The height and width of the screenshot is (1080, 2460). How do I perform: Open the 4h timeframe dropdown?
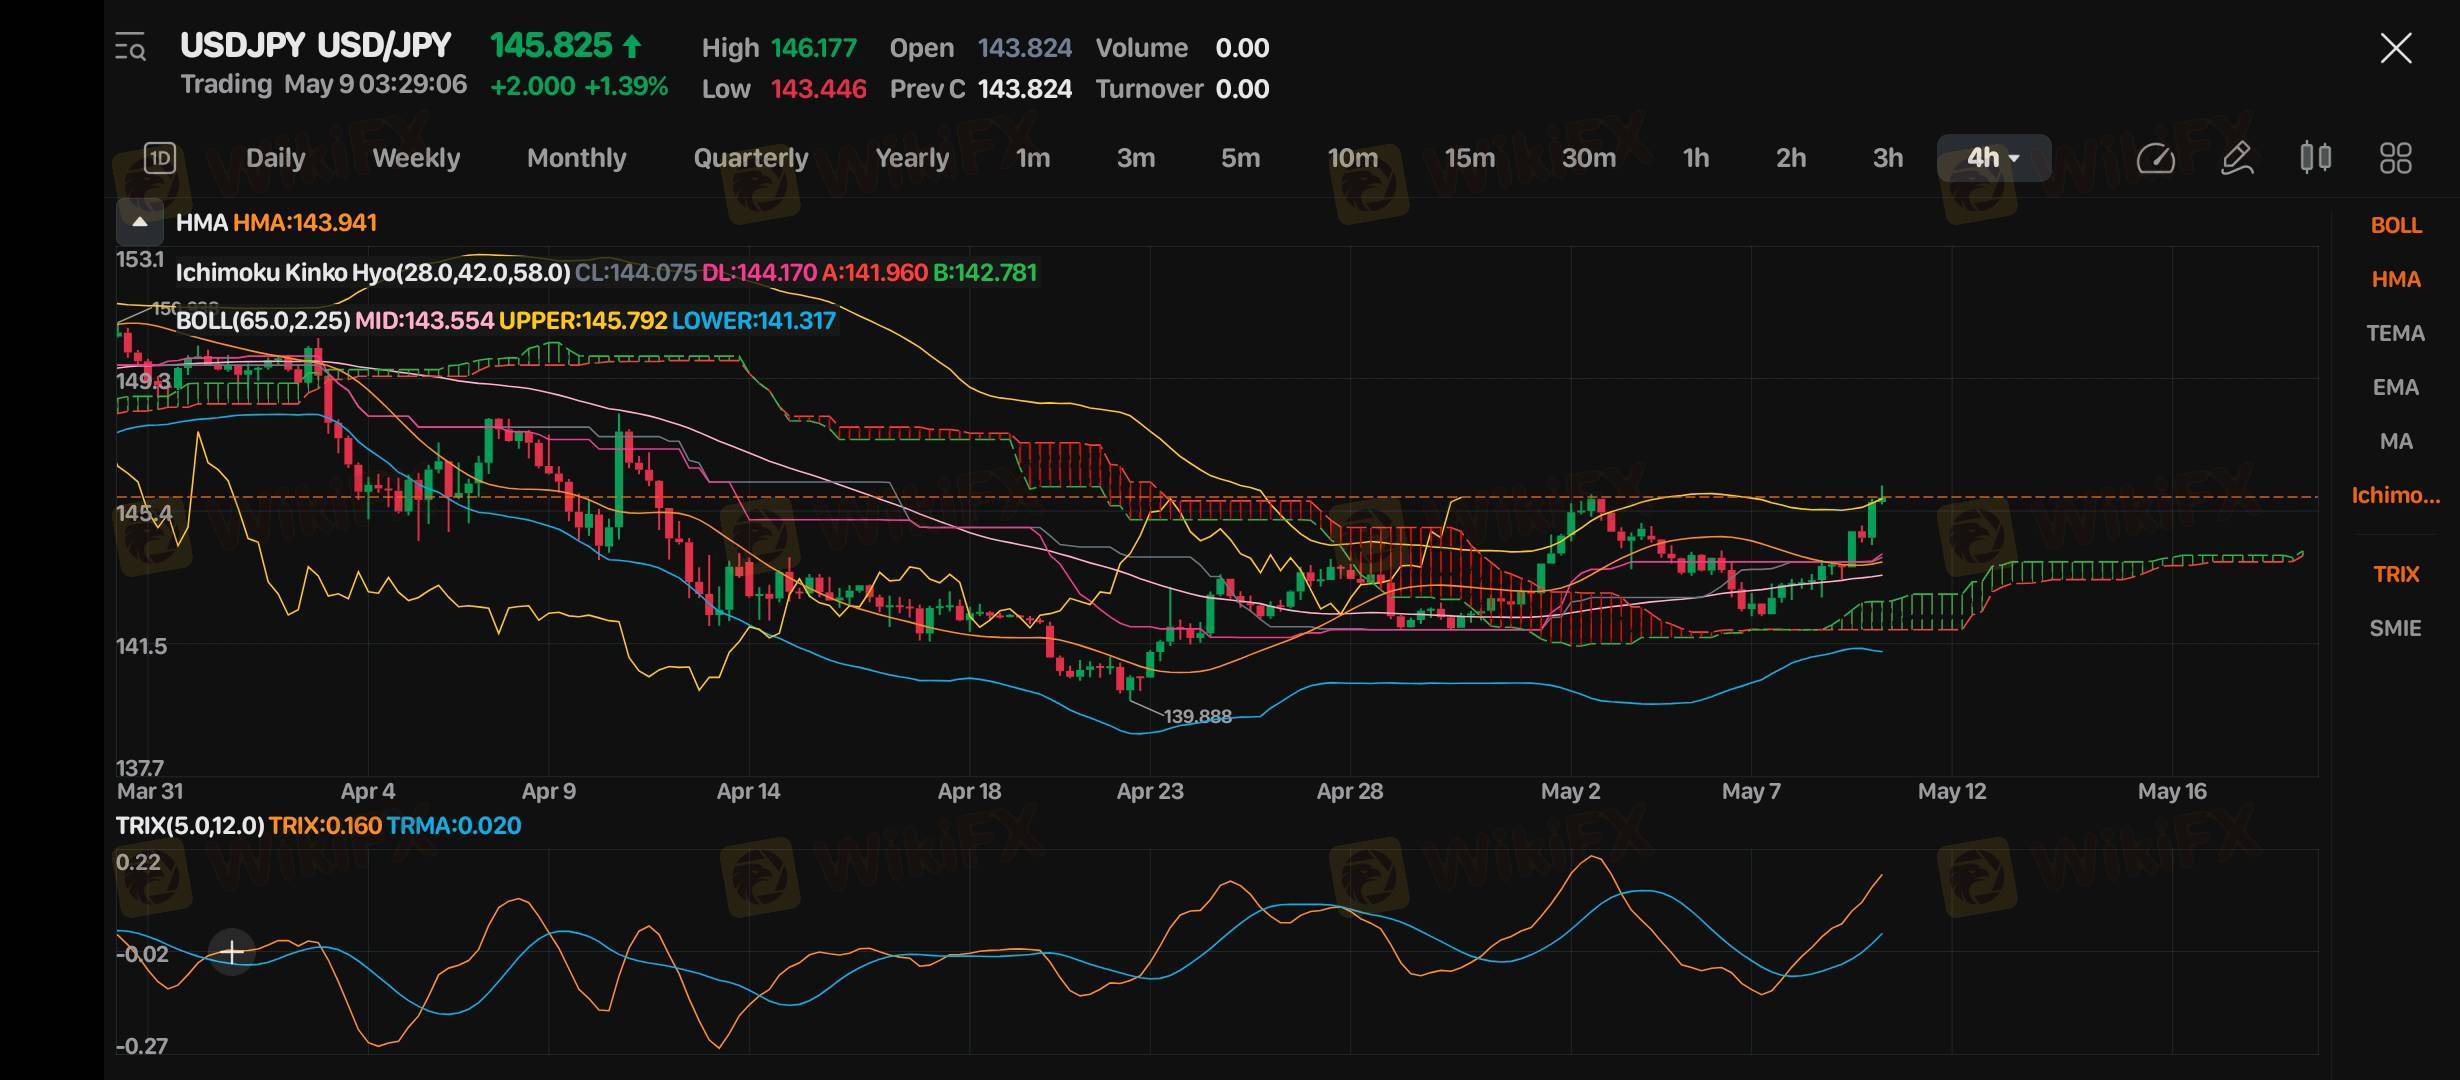[x=1993, y=158]
